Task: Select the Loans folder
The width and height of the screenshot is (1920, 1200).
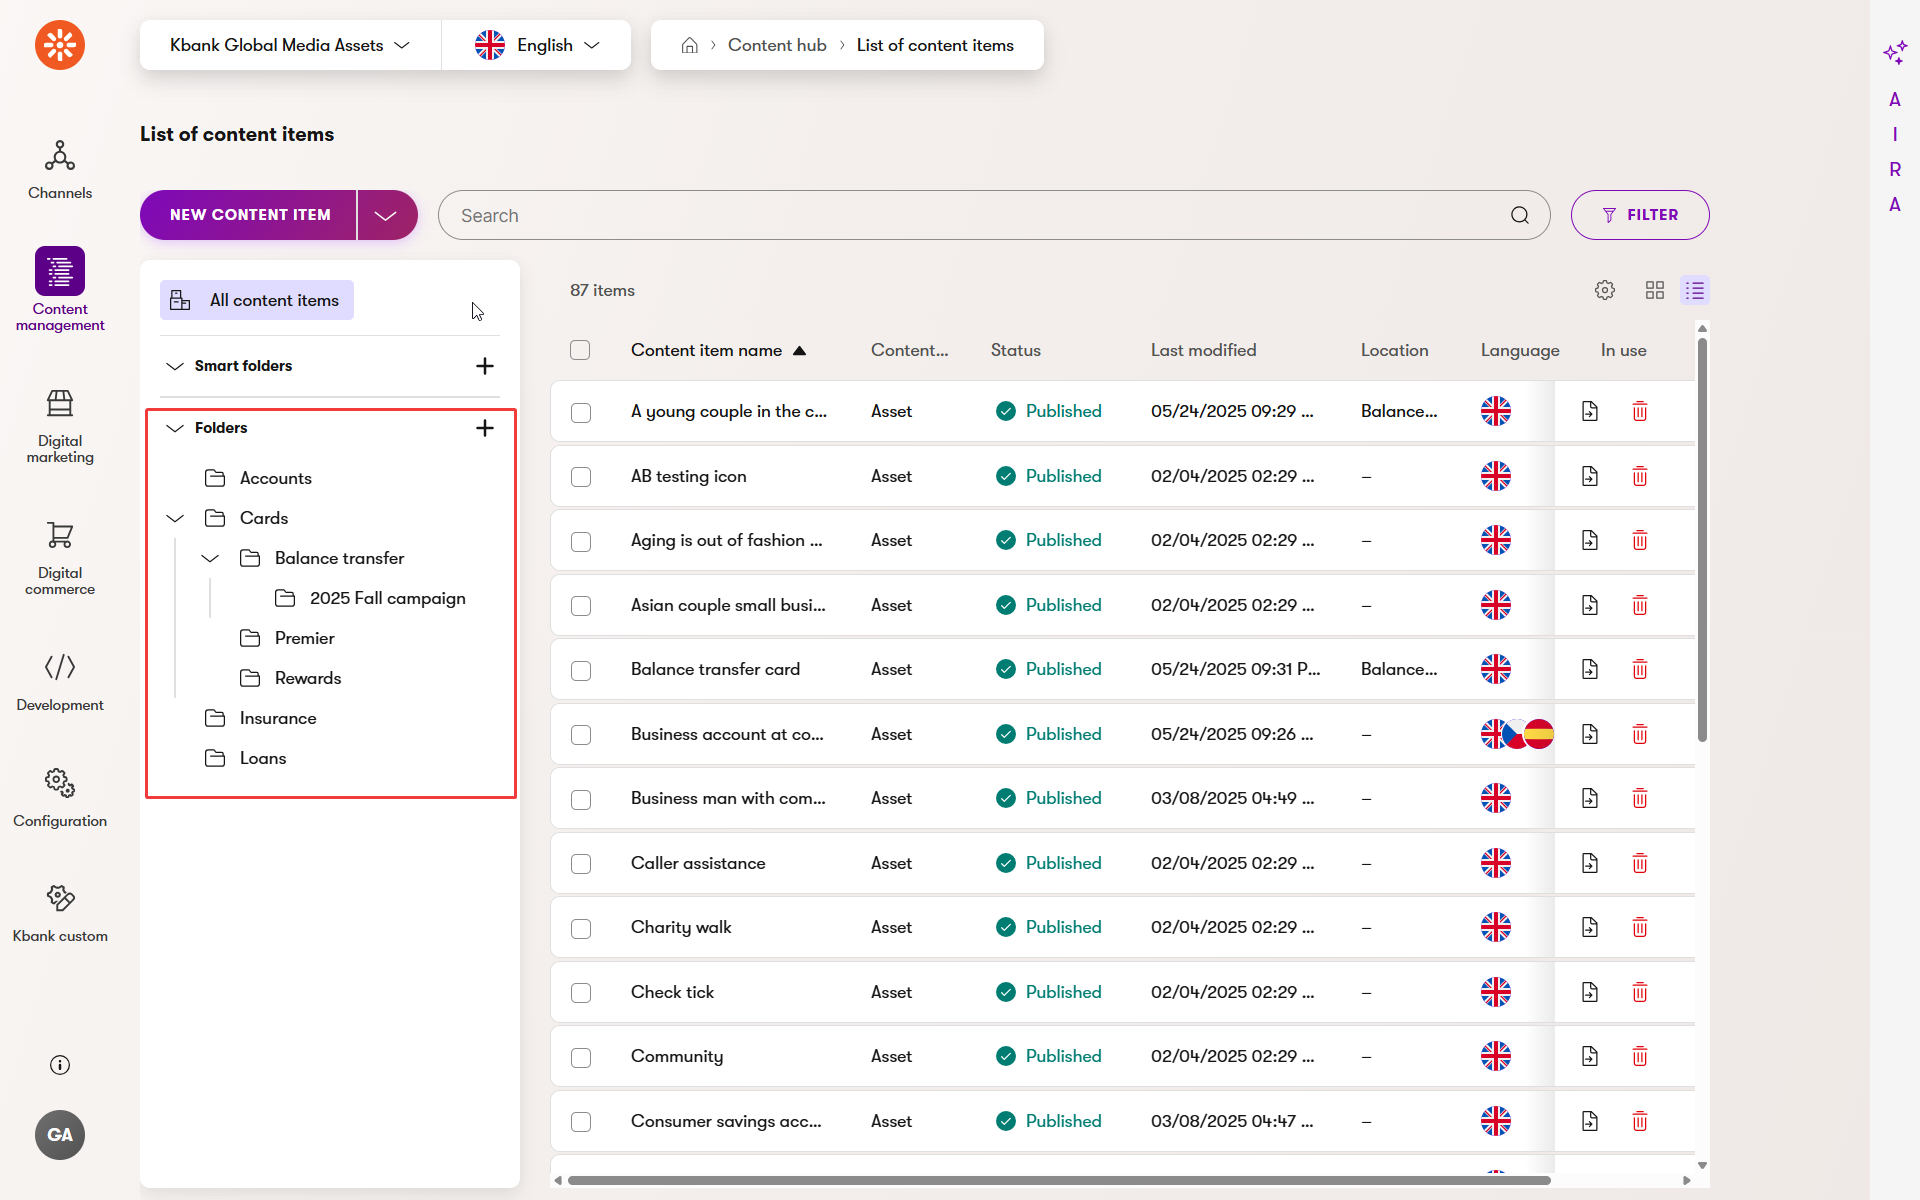Action: point(245,758)
